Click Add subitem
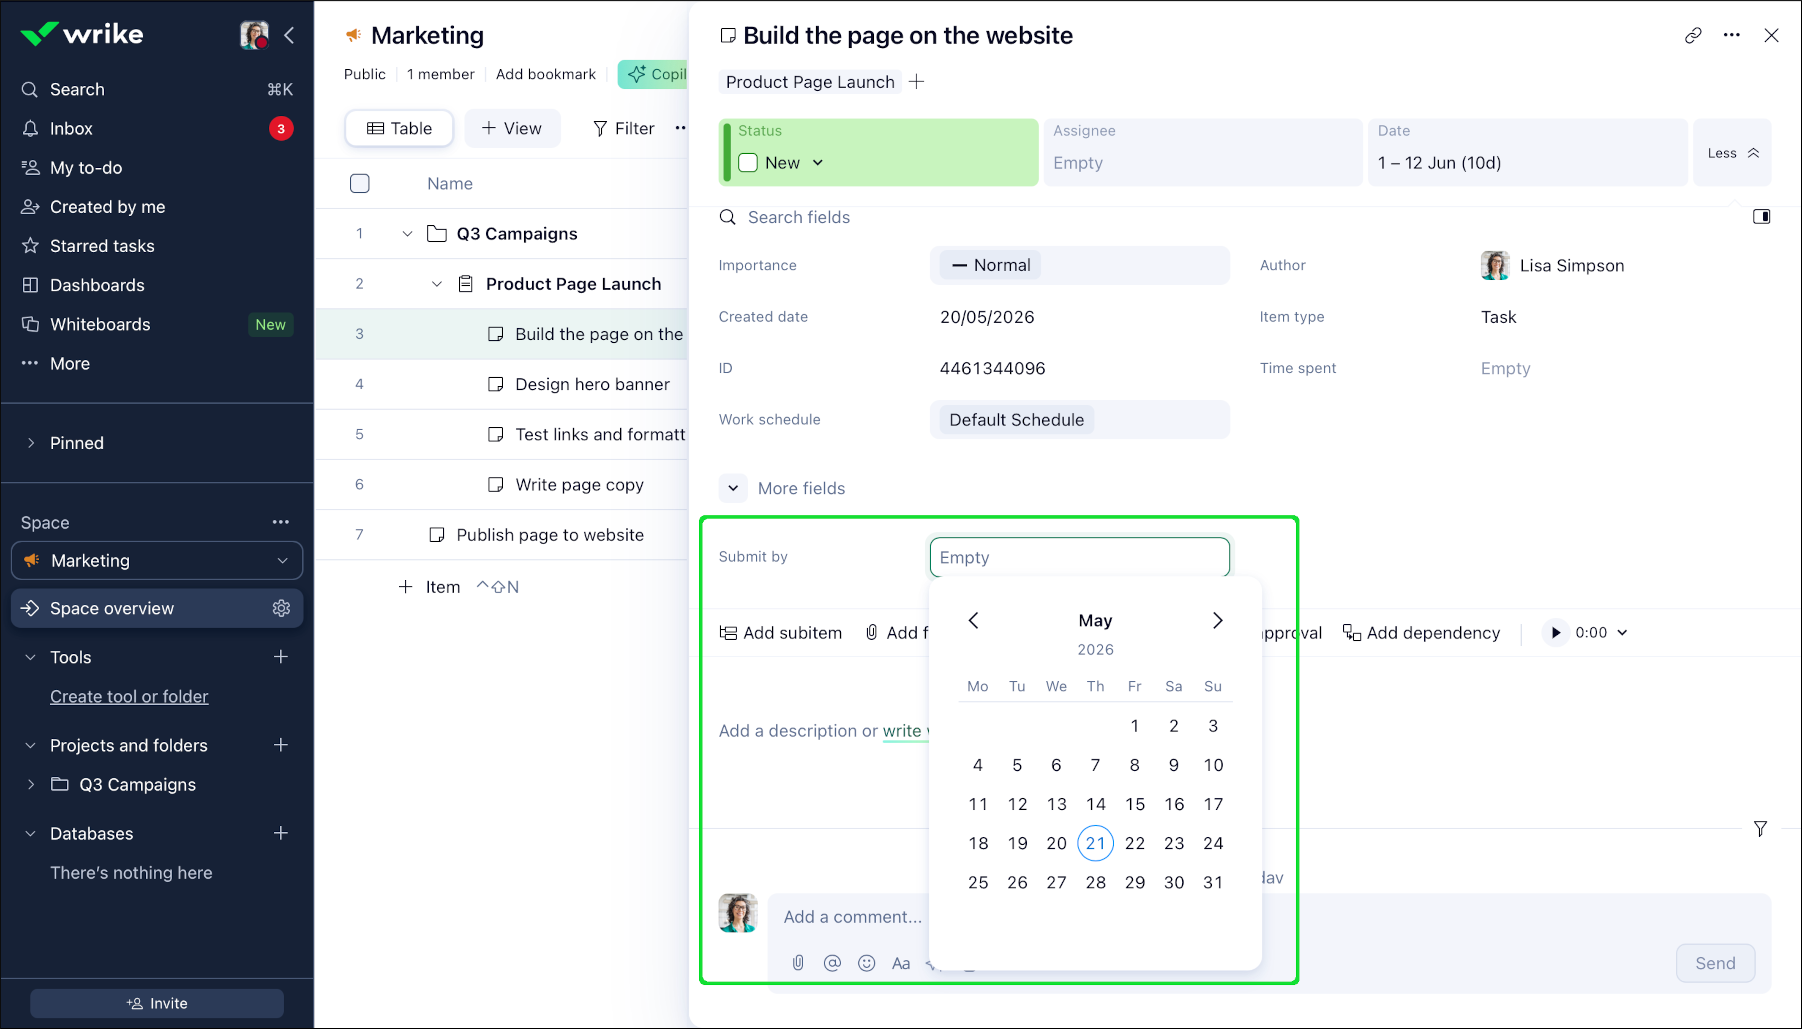 click(781, 633)
